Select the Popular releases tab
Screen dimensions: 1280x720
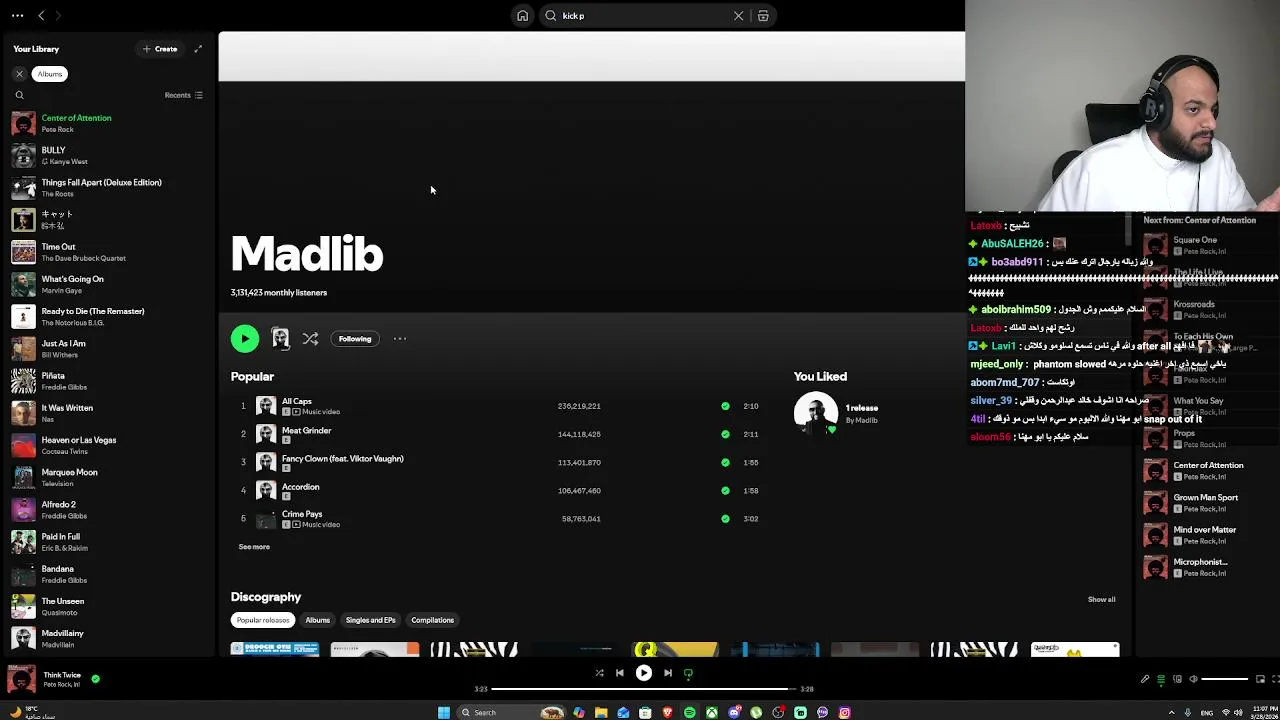tap(263, 620)
